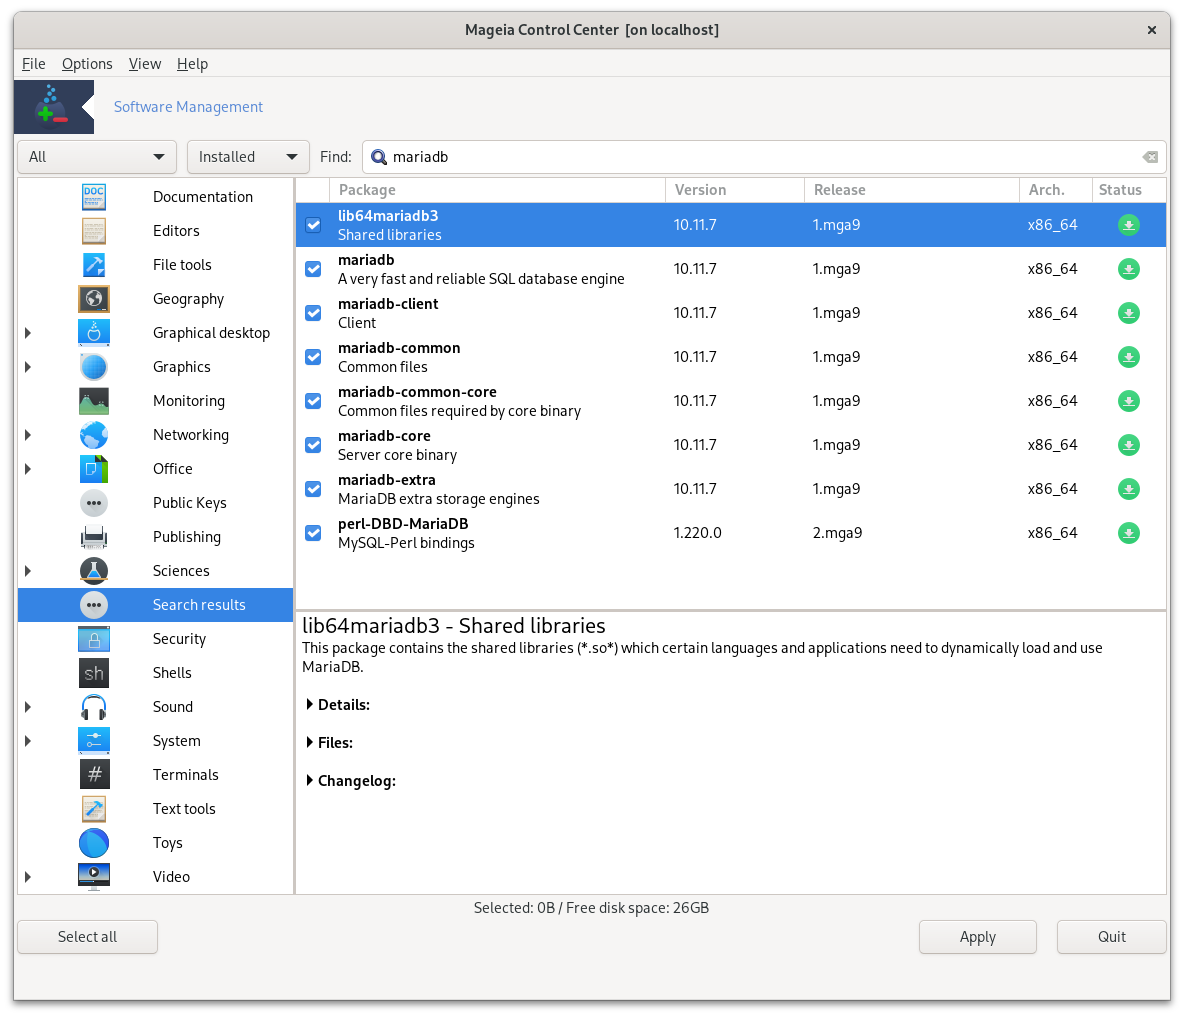The image size is (1184, 1017).
Task: Sort by the Arch. column header
Action: click(1055, 190)
